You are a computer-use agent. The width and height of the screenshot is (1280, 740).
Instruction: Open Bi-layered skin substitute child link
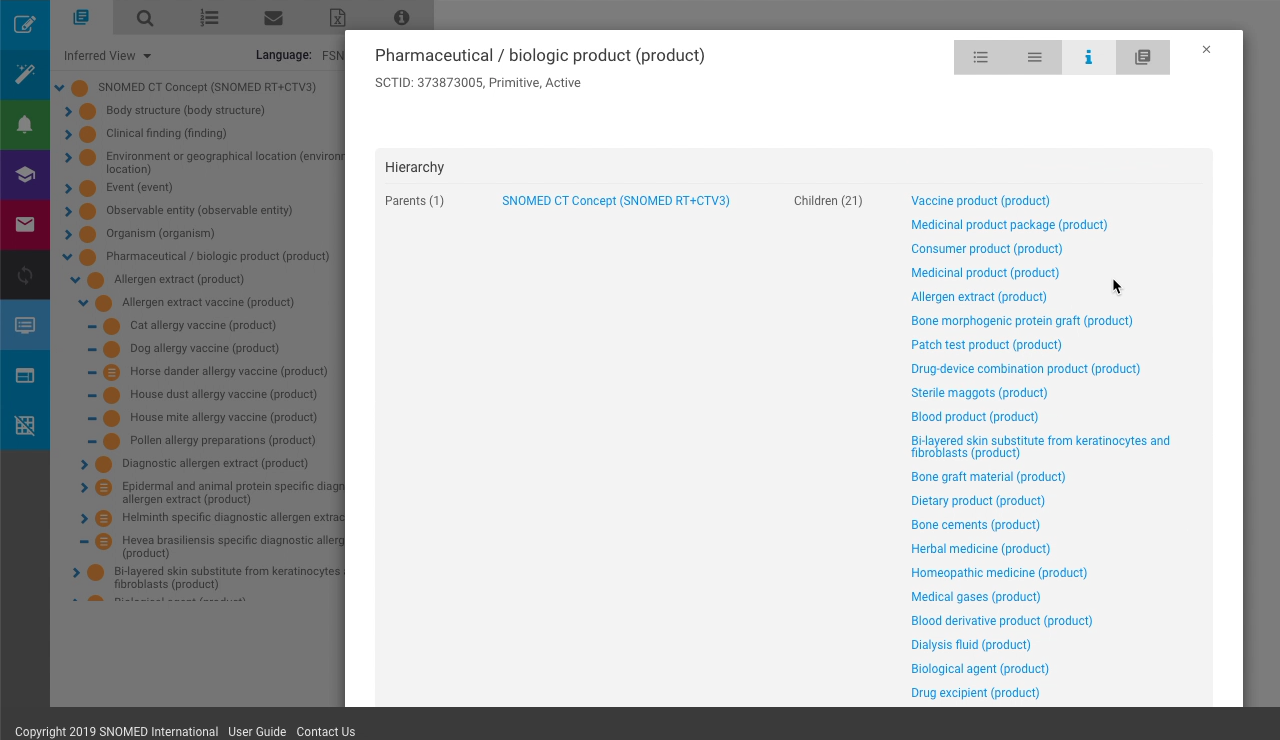coord(1040,447)
